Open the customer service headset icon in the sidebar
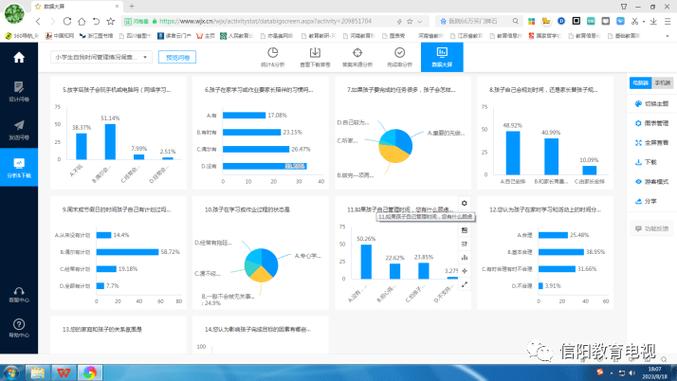Image resolution: width=677 pixels, height=381 pixels. click(19, 295)
